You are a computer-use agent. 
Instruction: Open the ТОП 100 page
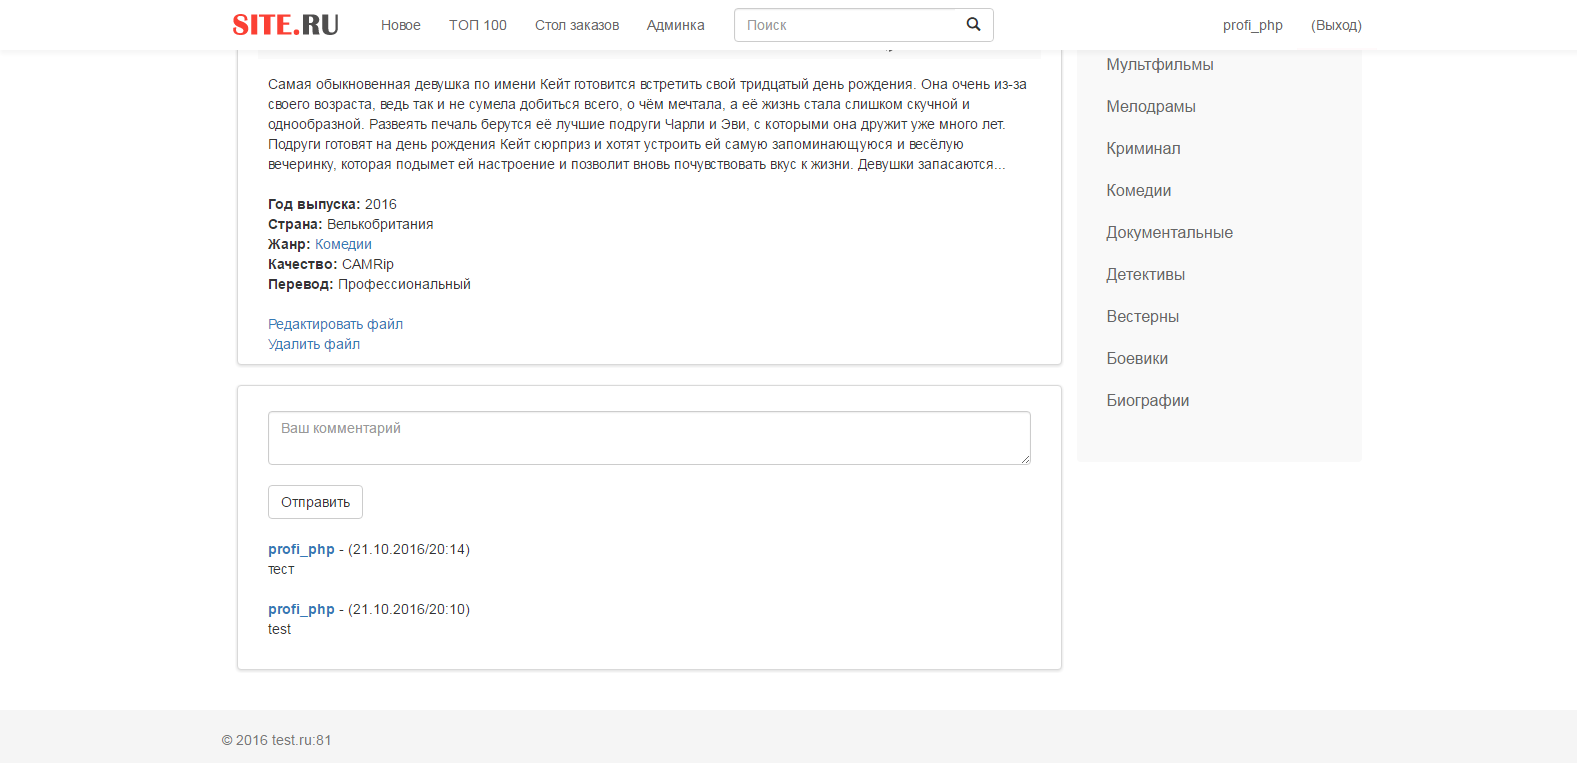pyautogui.click(x=478, y=25)
